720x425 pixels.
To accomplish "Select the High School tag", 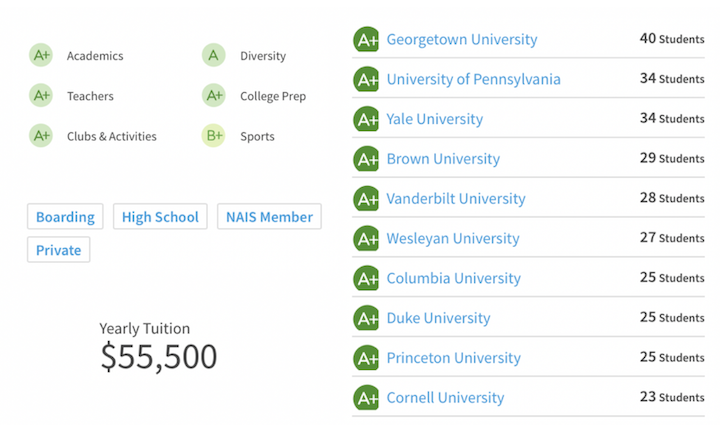I will tap(160, 217).
